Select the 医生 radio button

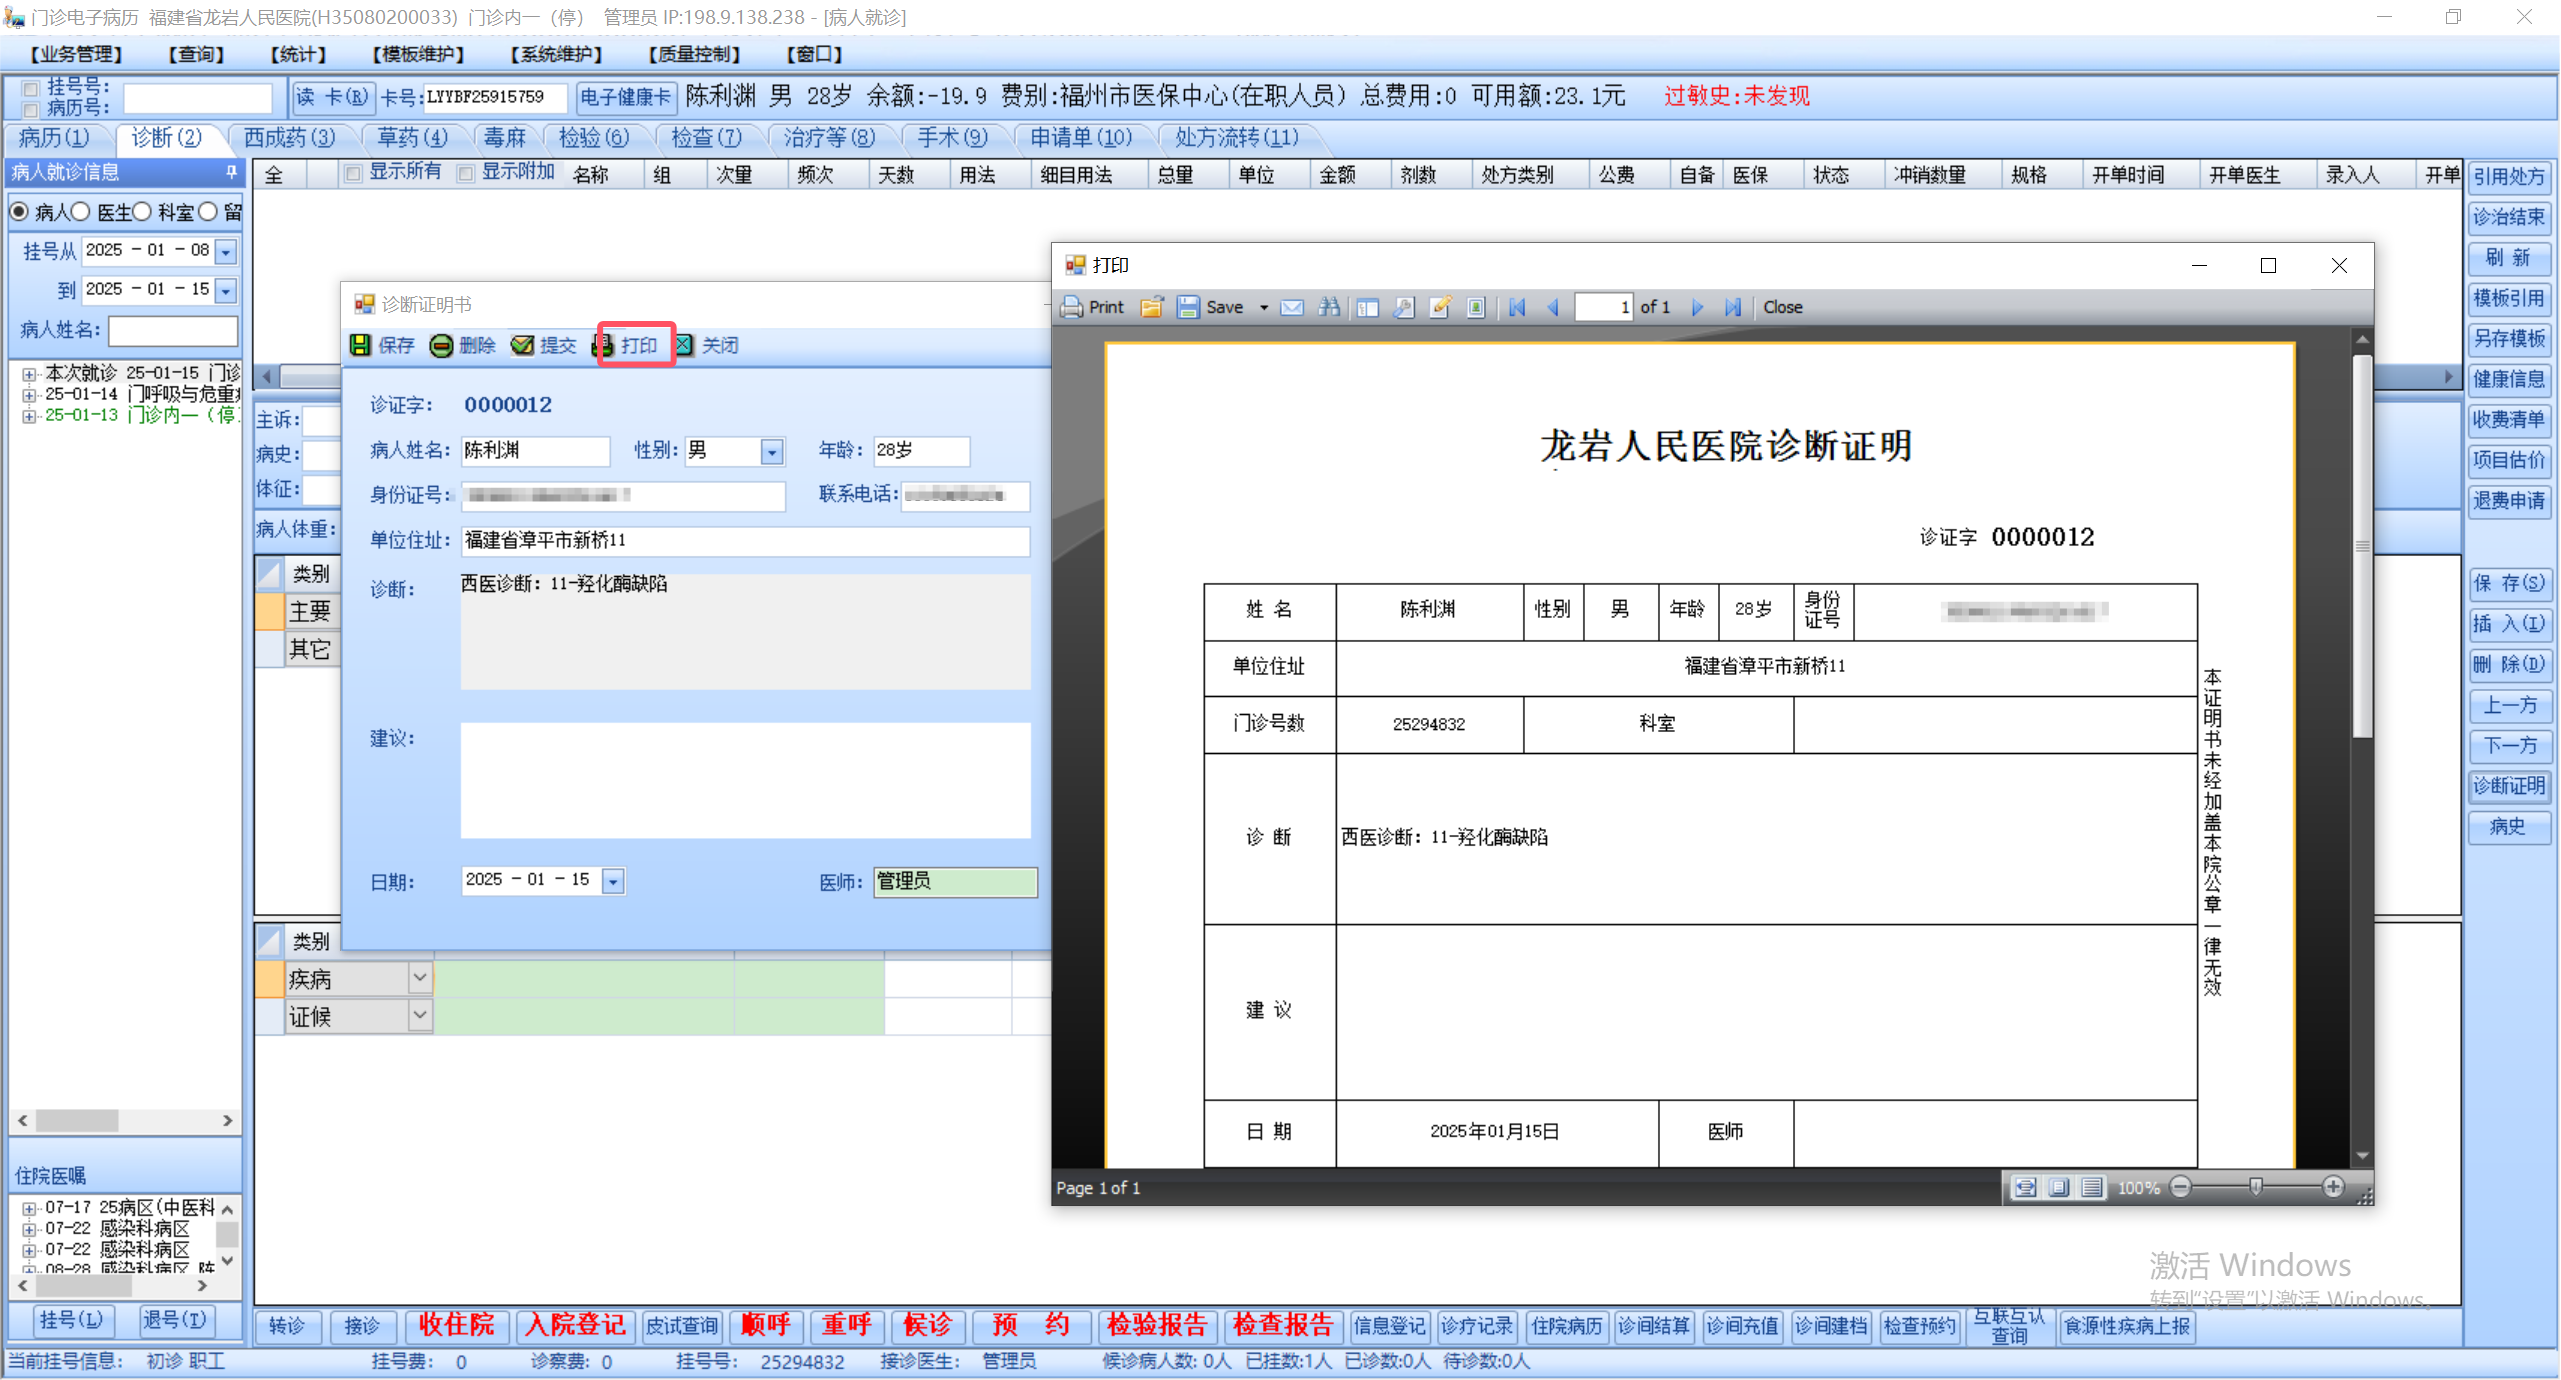tap(82, 212)
